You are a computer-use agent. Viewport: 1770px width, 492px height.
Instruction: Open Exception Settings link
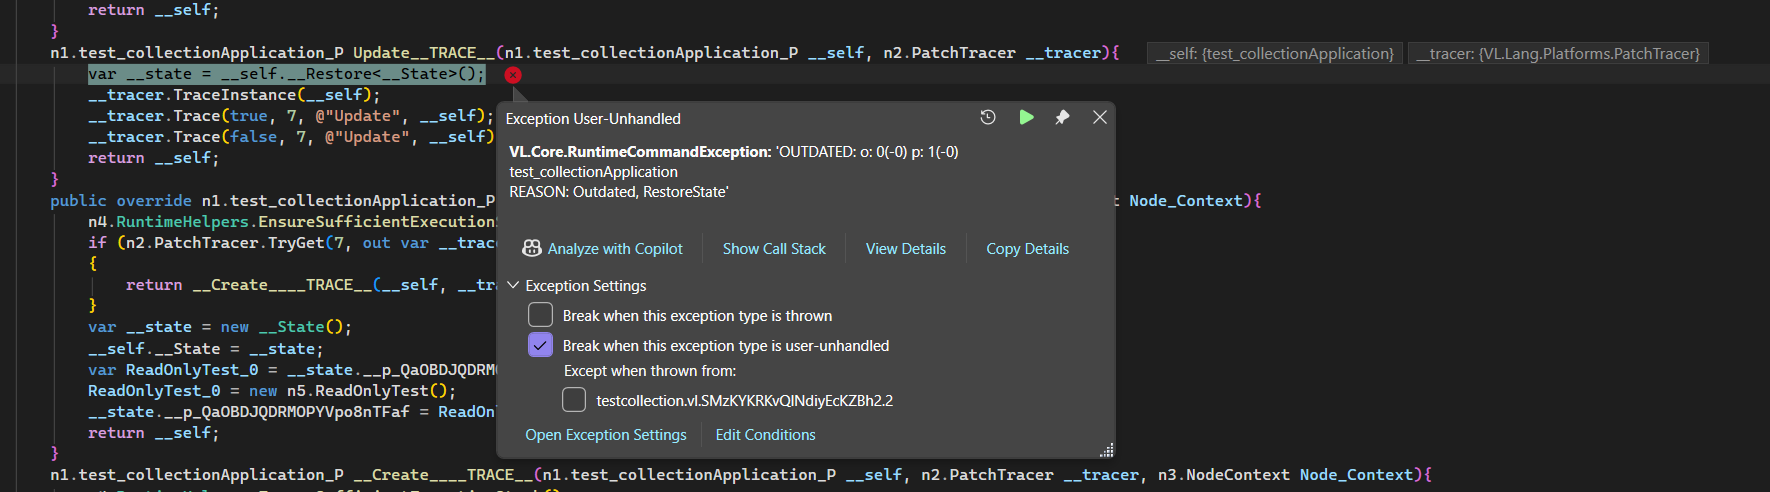606,435
